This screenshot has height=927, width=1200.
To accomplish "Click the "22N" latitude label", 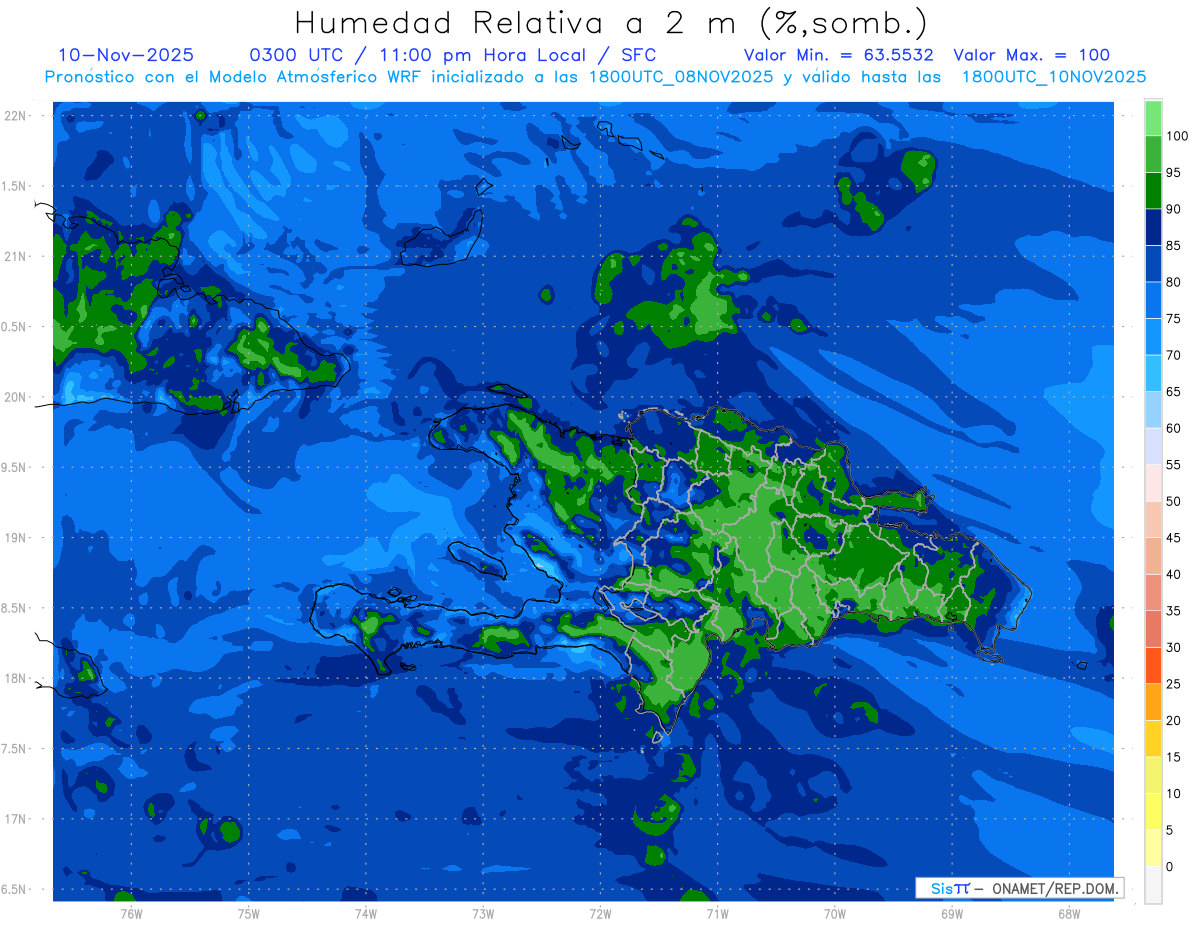I will [15, 116].
